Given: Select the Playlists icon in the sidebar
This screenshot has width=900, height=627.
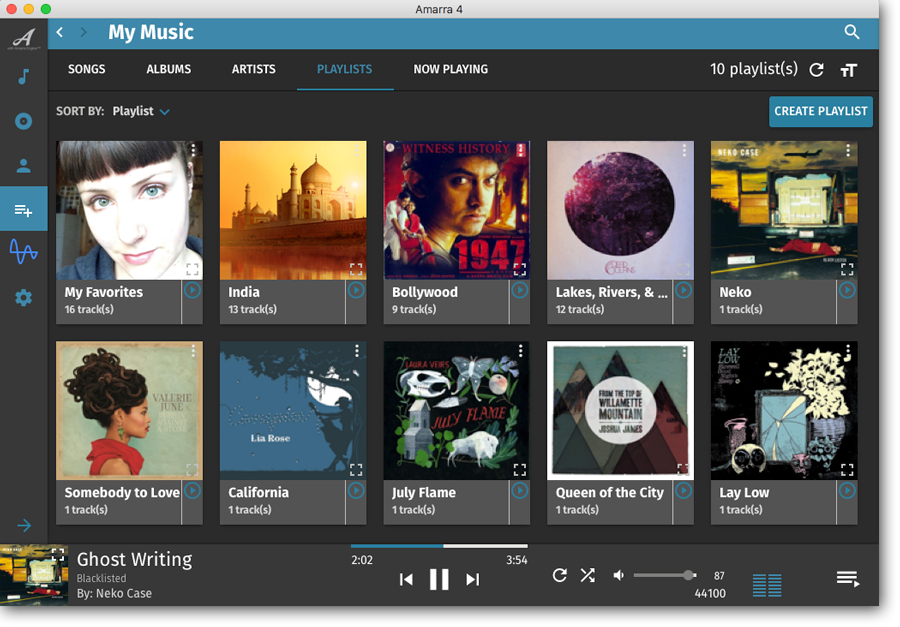Looking at the screenshot, I should click(24, 210).
